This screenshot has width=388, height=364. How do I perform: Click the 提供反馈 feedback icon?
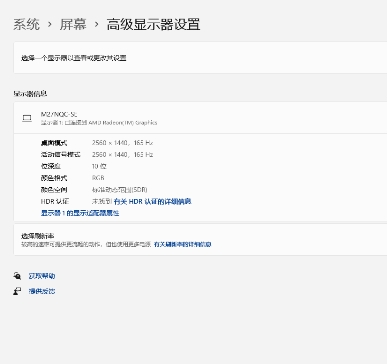[17, 291]
